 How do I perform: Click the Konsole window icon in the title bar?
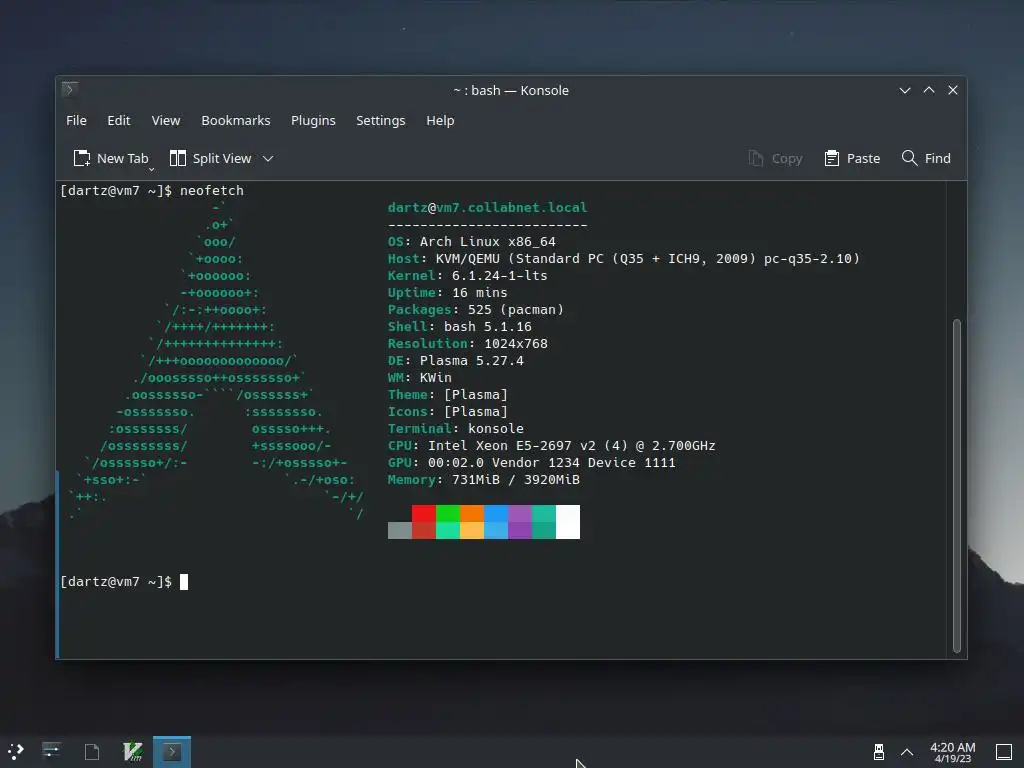(70, 89)
